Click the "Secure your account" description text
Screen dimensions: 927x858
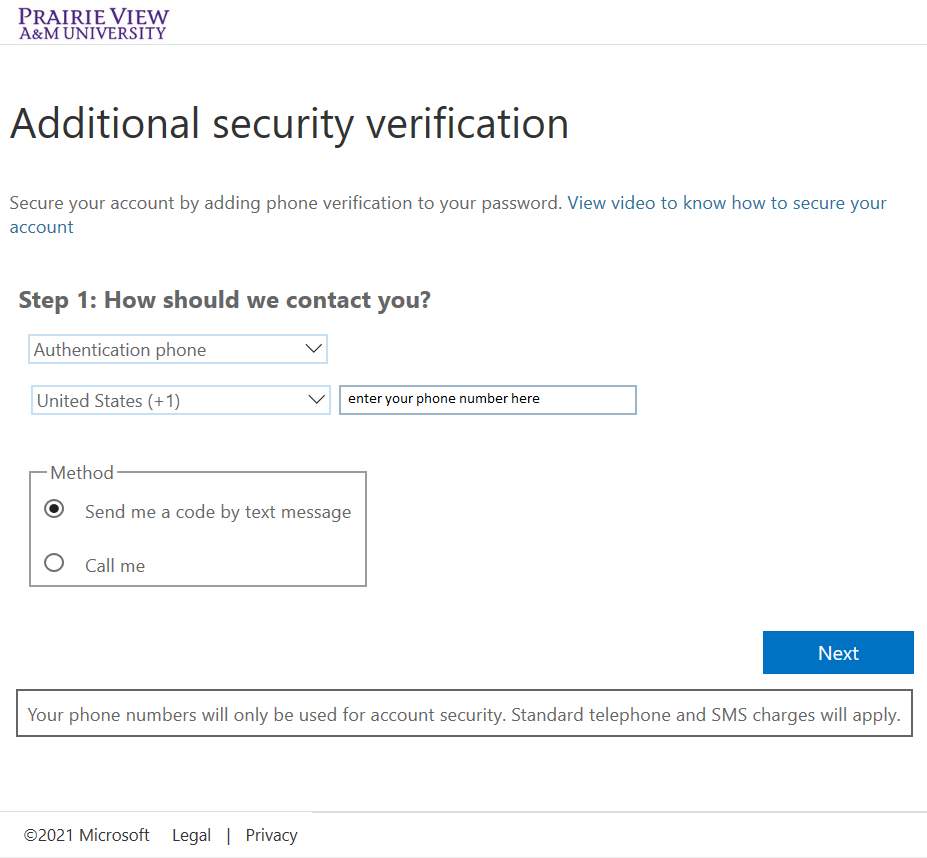285,203
